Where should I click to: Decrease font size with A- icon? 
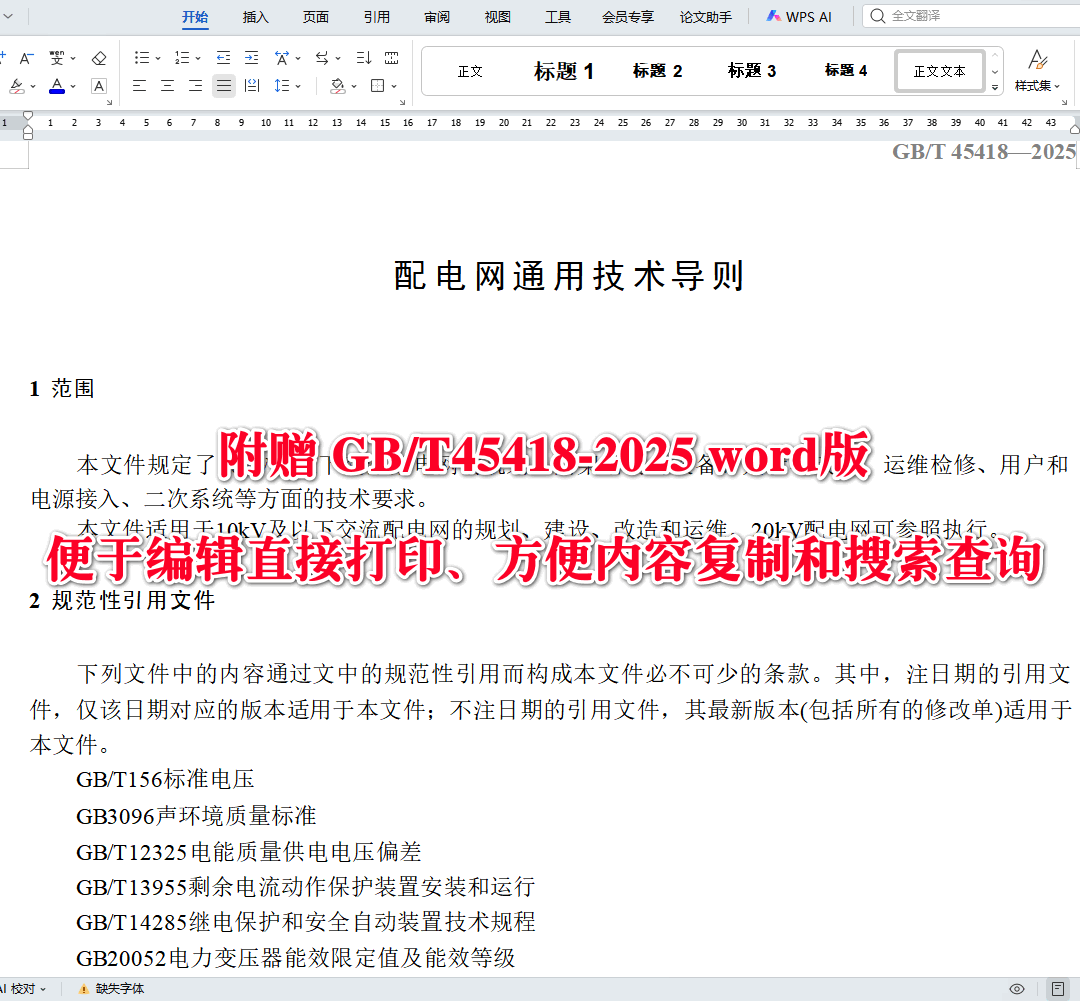pos(26,59)
